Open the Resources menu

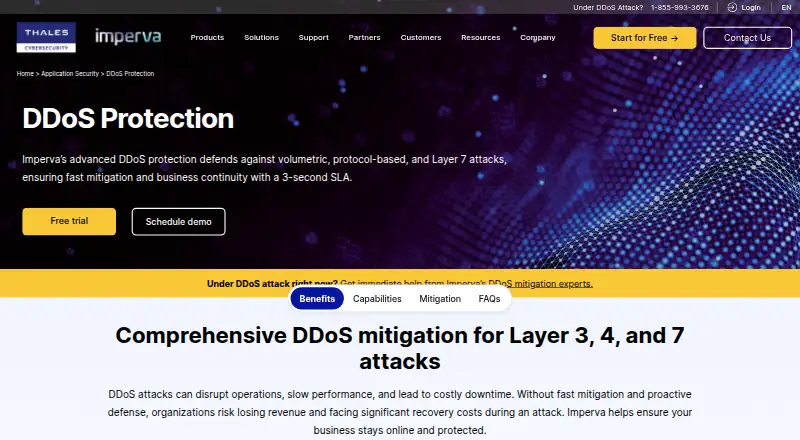(x=481, y=38)
